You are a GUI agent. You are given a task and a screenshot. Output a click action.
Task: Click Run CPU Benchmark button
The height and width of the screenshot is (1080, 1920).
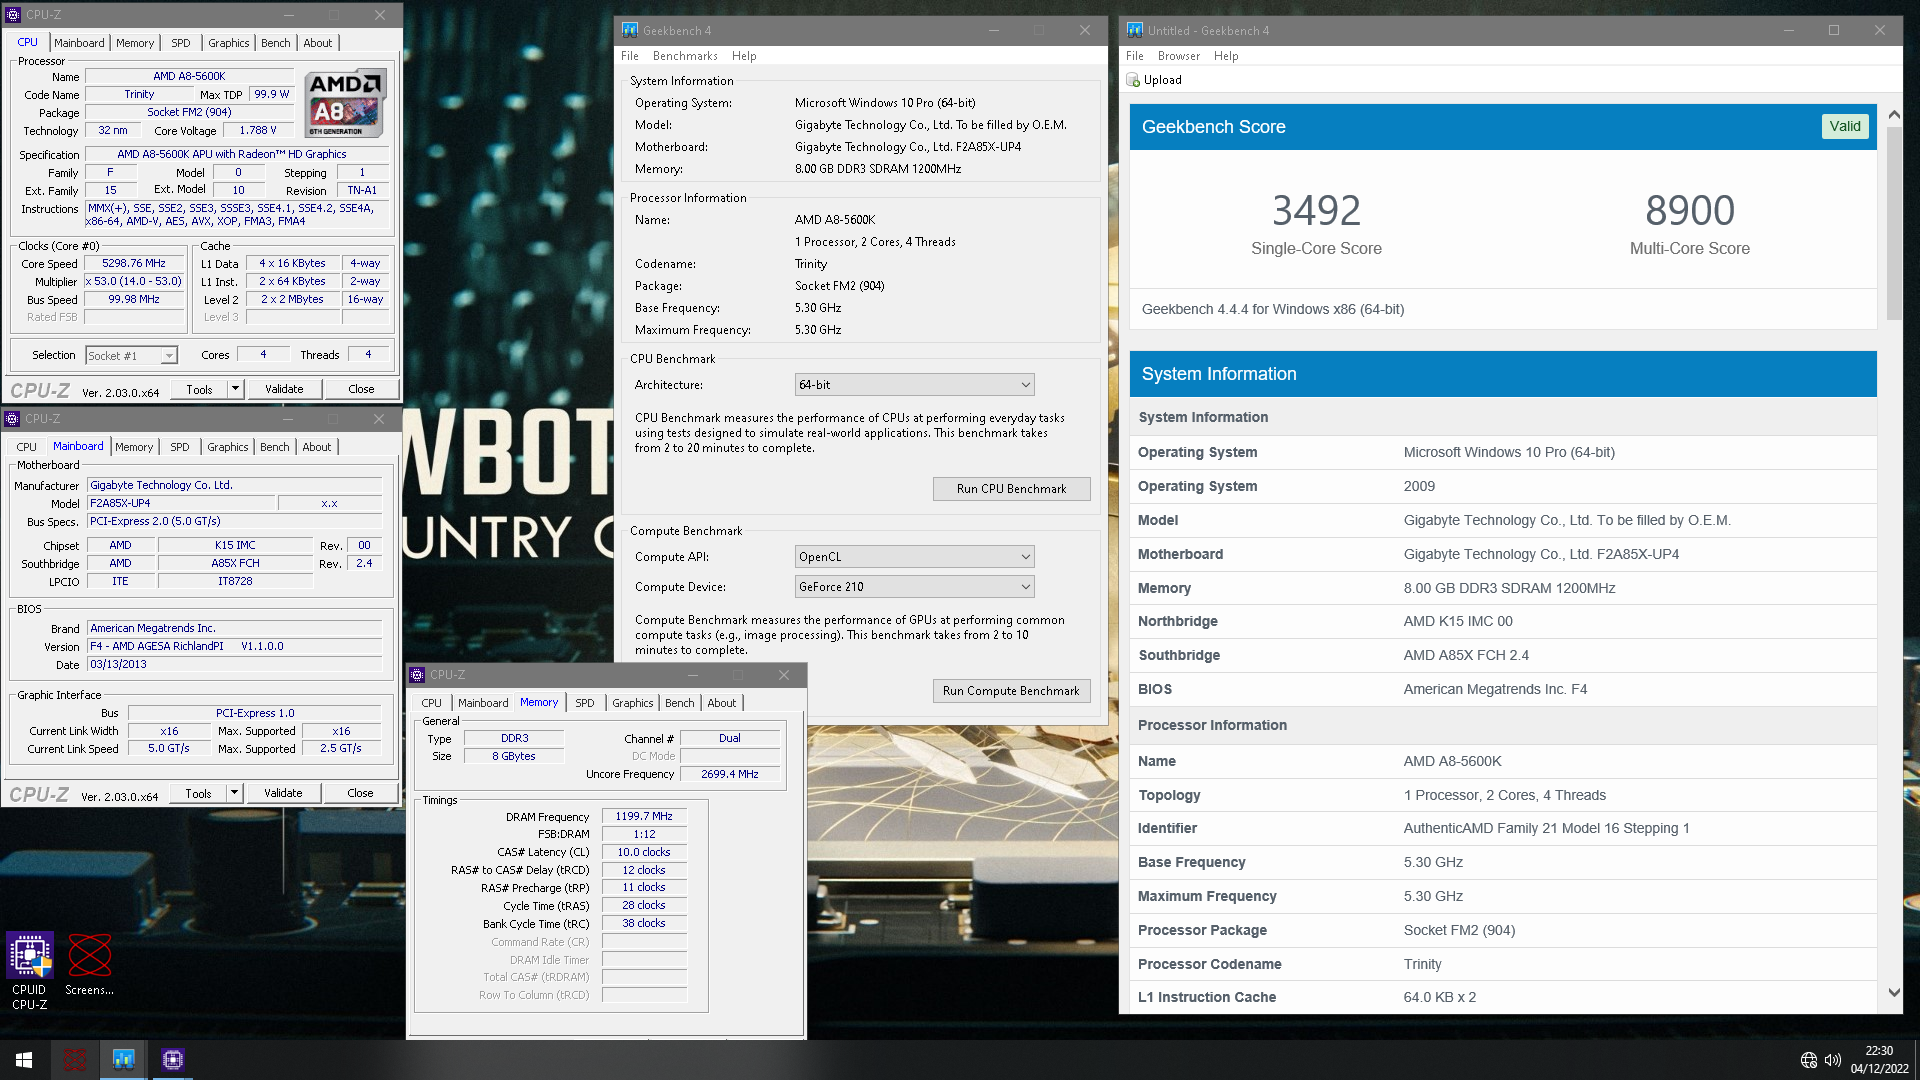coord(1011,489)
